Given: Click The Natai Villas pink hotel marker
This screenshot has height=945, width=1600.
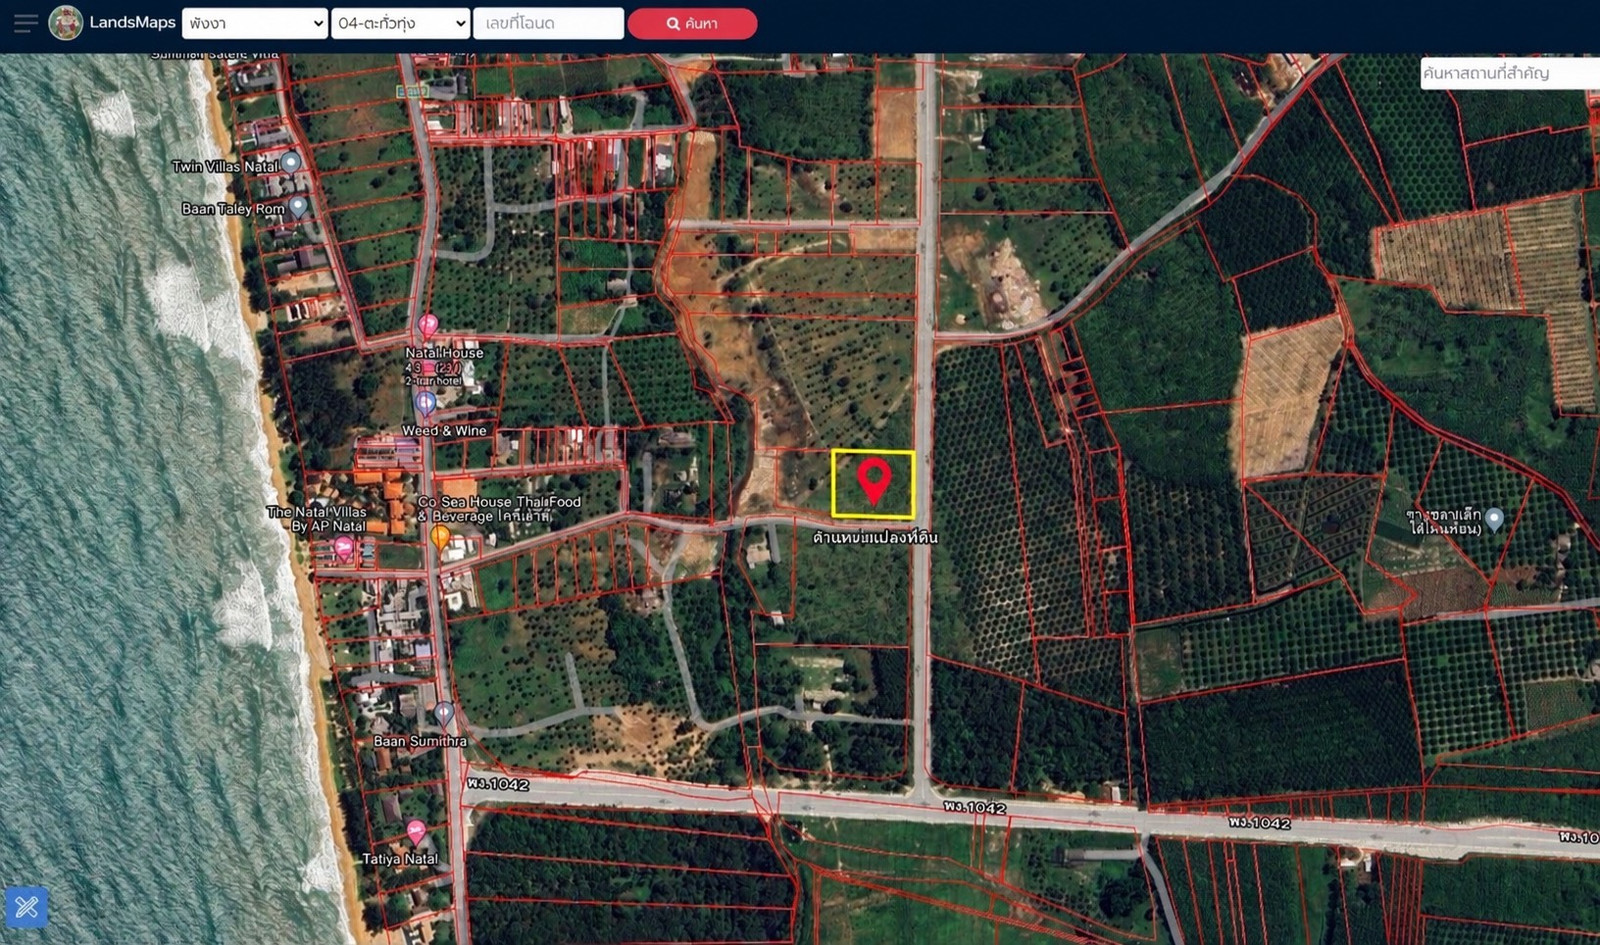Looking at the screenshot, I should 344,548.
